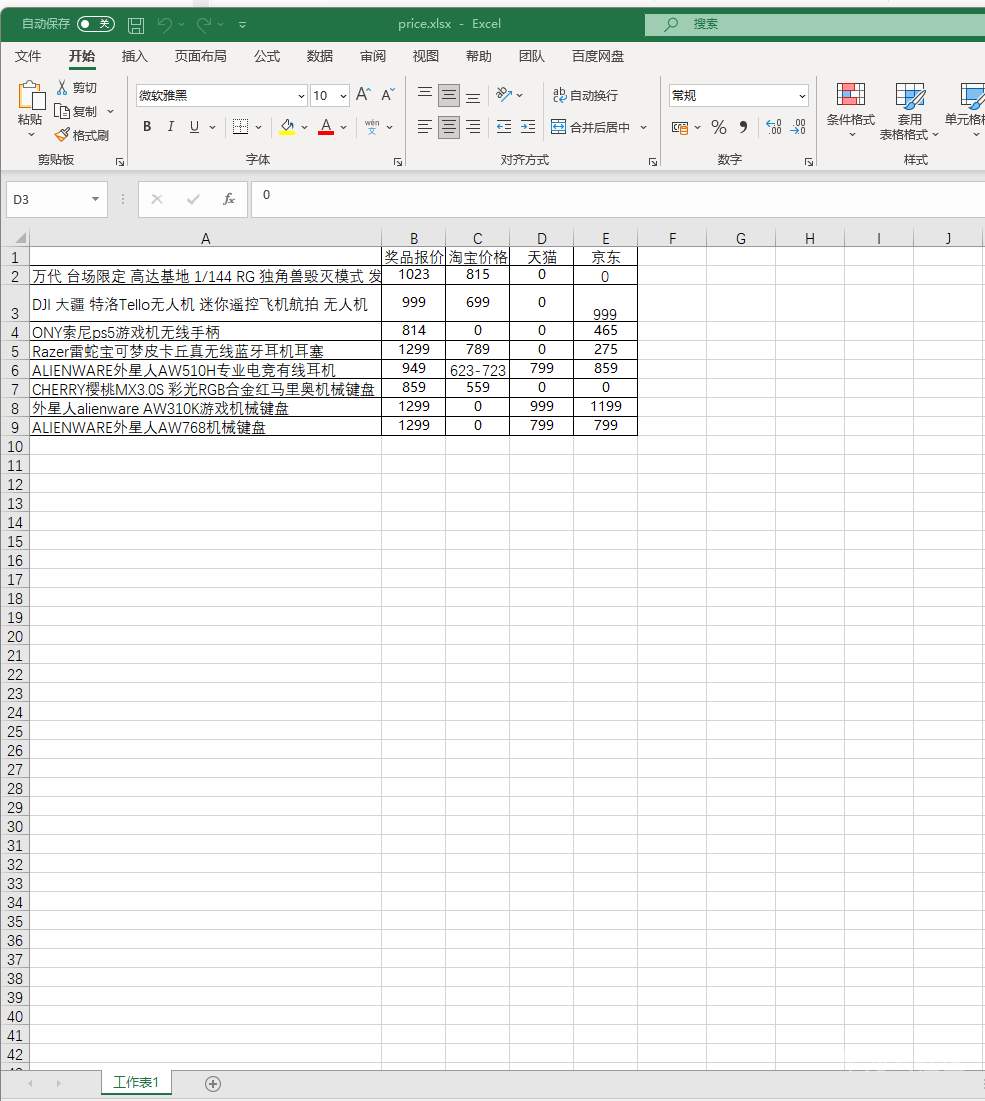Image resolution: width=985 pixels, height=1101 pixels.
Task: Expand the Quick Access Toolbar customize arrow
Action: (242, 25)
